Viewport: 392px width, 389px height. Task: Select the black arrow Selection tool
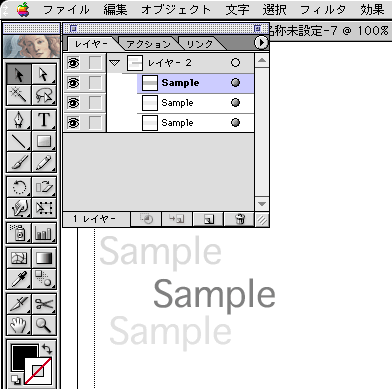pos(19,74)
